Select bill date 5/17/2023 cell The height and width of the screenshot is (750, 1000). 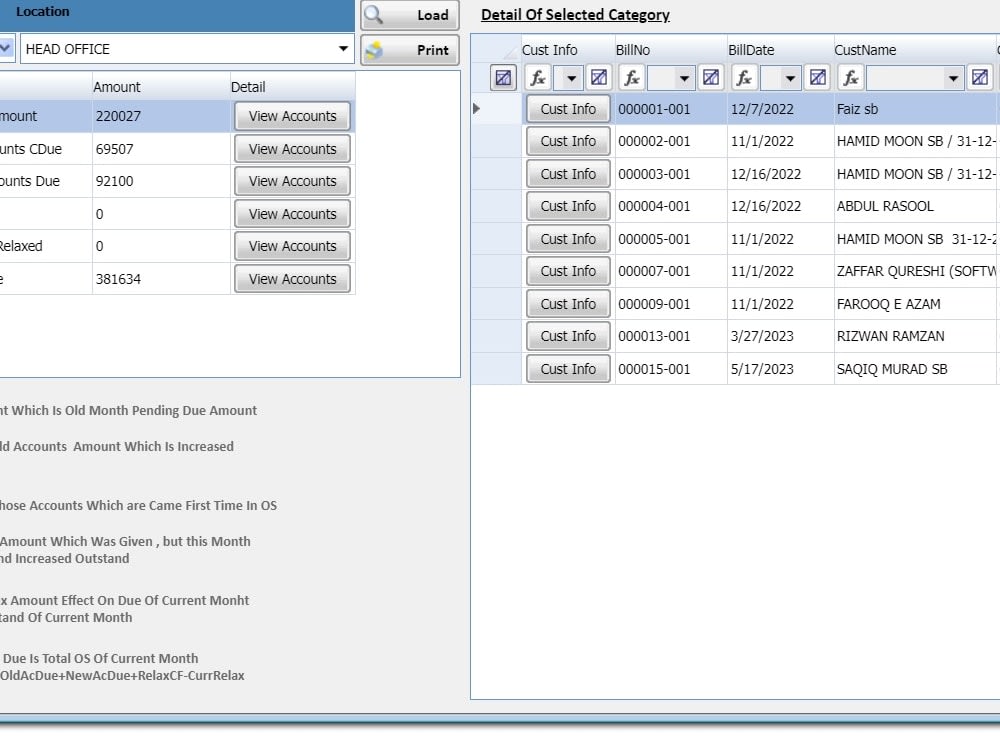(781, 369)
